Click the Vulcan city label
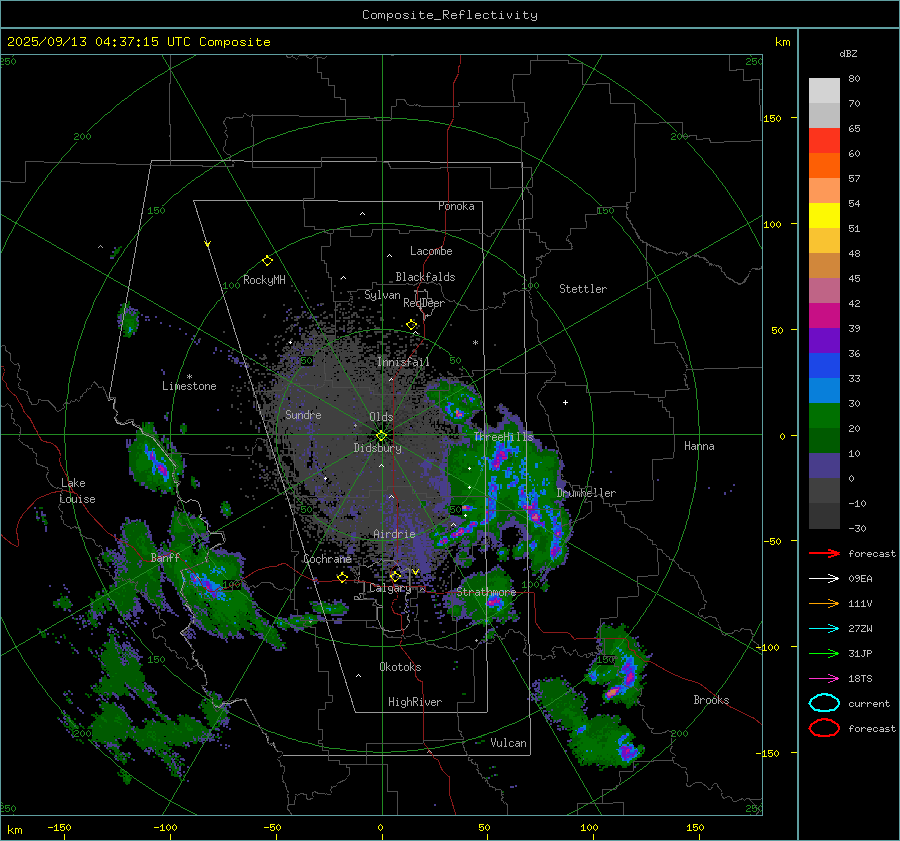900x841 pixels. pos(508,743)
